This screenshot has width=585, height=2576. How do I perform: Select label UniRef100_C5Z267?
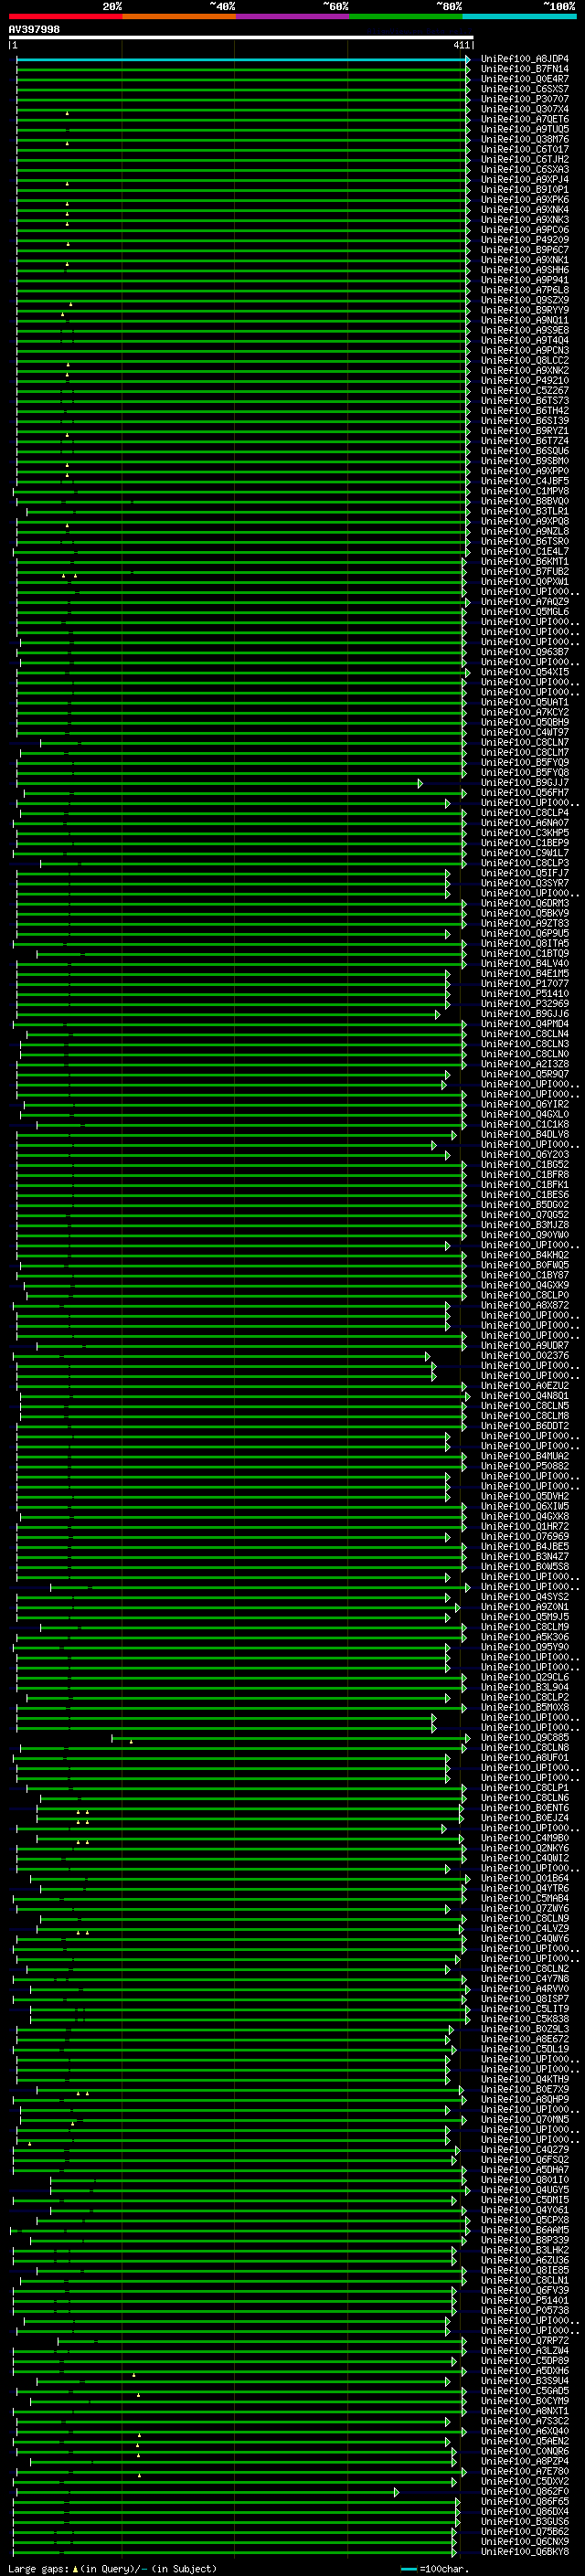525,391
